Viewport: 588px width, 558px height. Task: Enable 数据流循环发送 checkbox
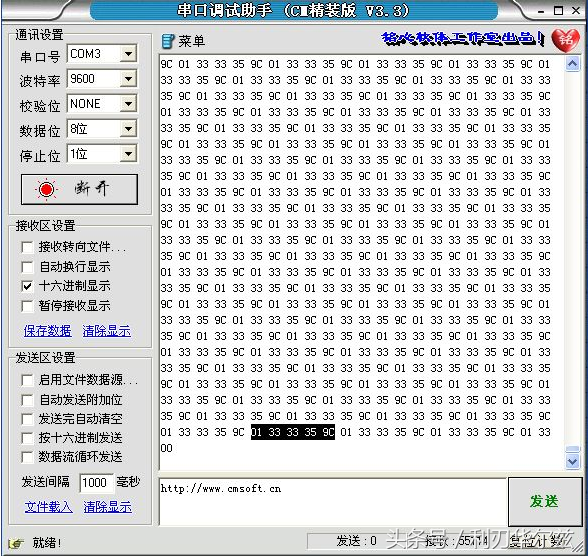point(27,457)
